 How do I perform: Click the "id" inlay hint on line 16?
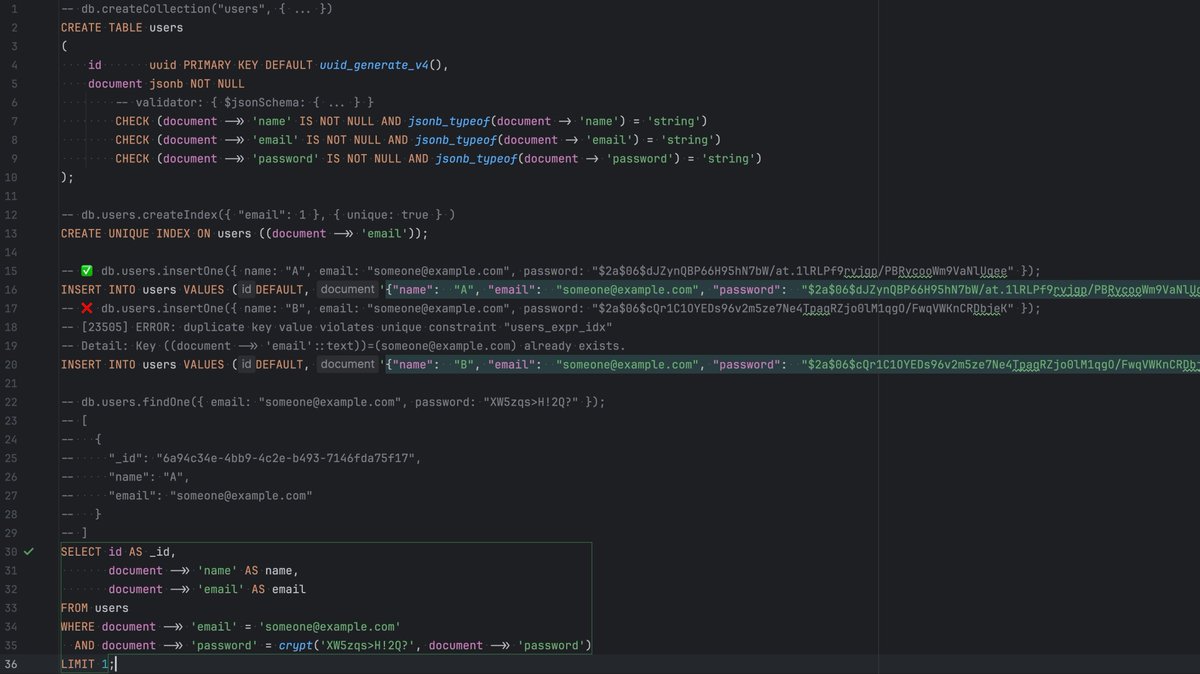(x=246, y=290)
